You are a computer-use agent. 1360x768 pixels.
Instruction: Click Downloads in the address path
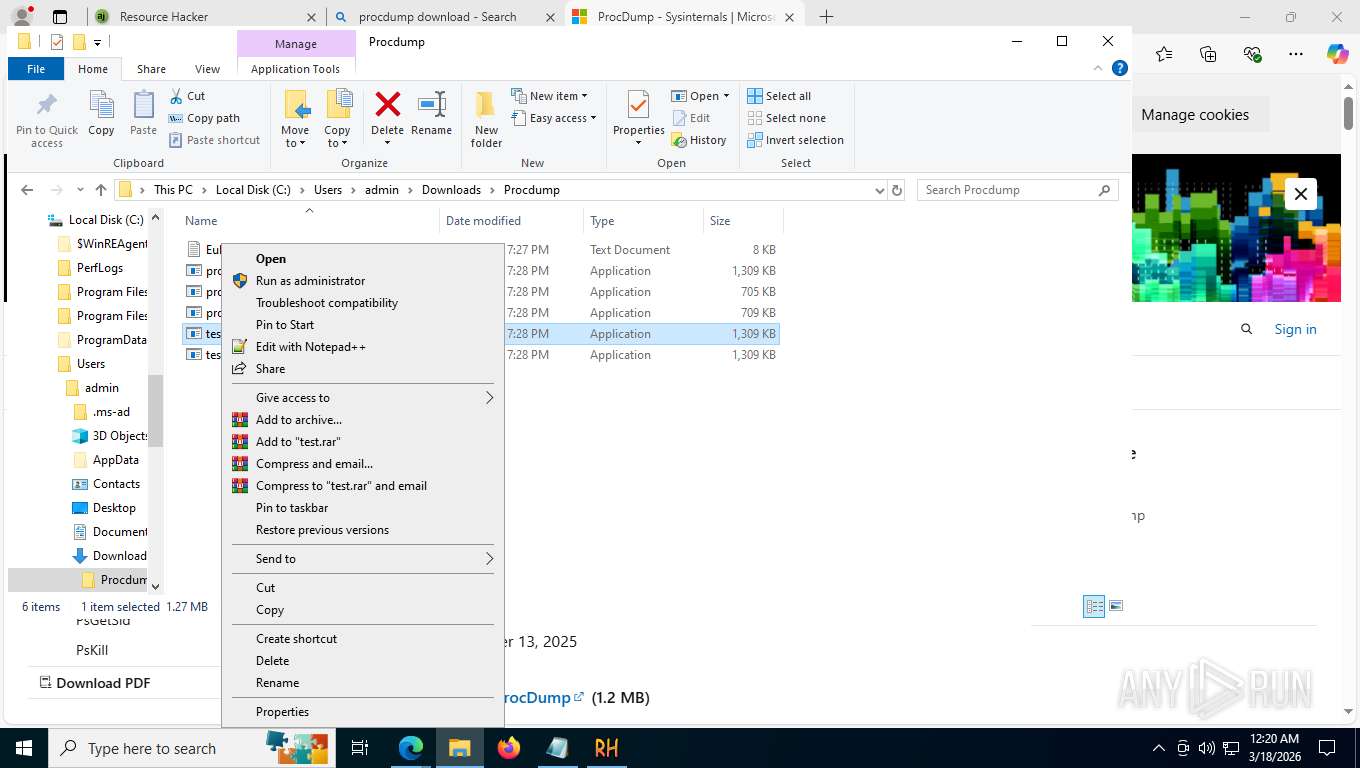click(x=451, y=190)
